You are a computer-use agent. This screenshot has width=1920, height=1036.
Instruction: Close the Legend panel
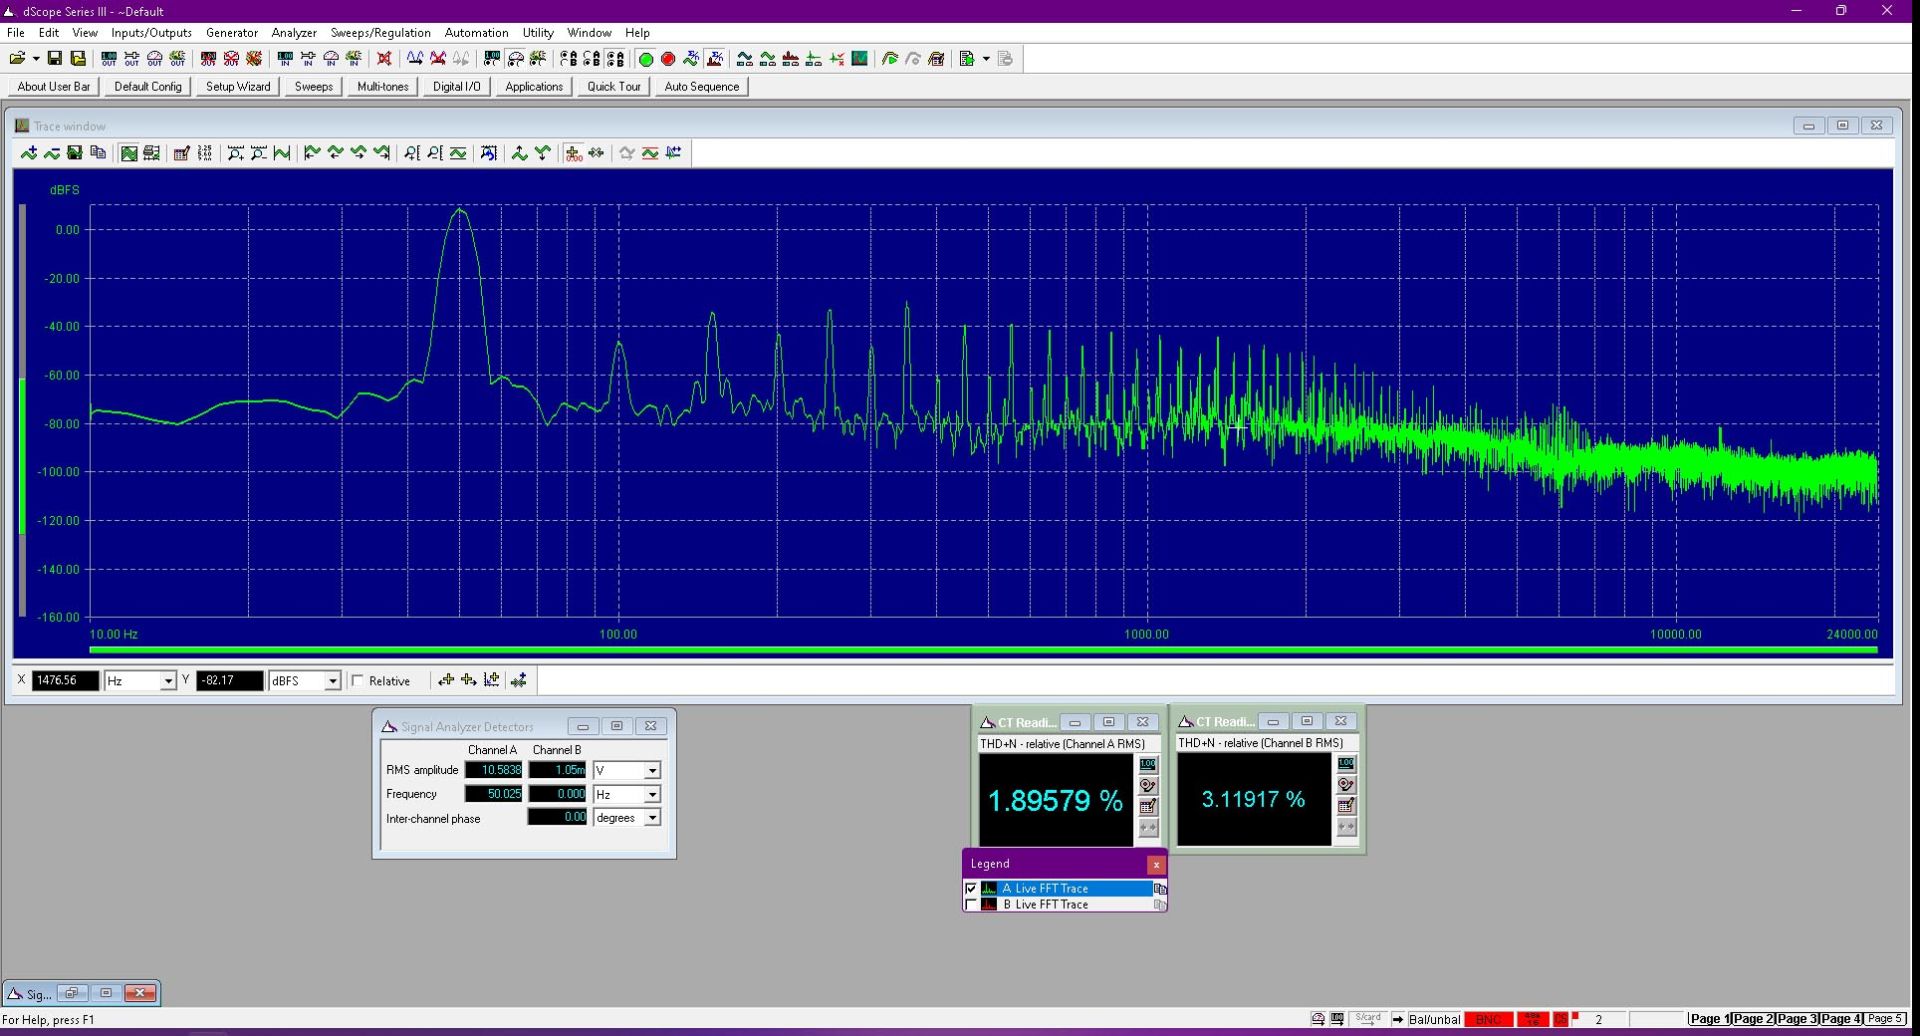1156,865
